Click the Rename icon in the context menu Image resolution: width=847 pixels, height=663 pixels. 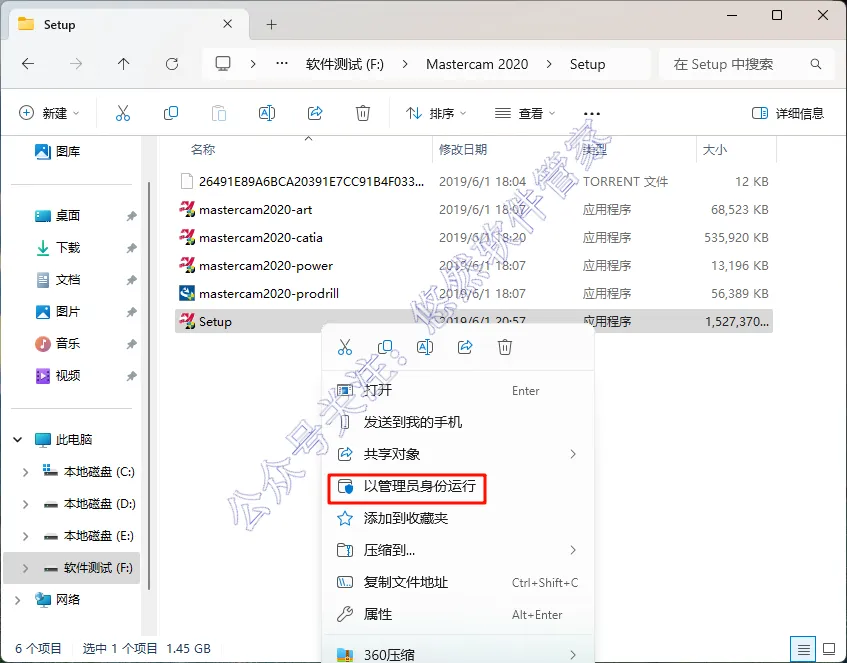click(x=425, y=347)
